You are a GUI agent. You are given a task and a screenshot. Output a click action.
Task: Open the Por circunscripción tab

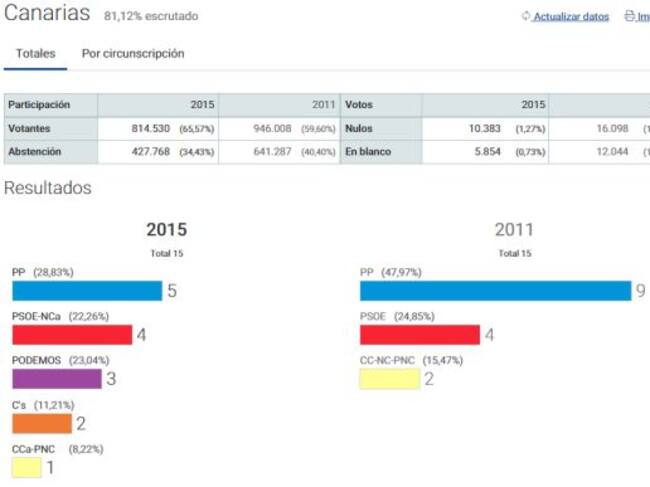(x=133, y=54)
